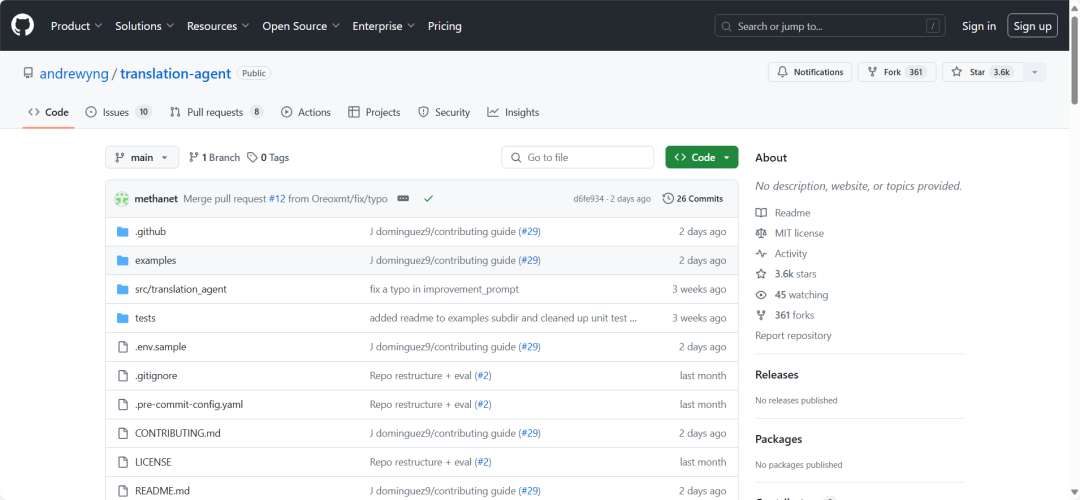The image size is (1080, 500).
Task: Open the Packages heading link
Action: tap(778, 439)
